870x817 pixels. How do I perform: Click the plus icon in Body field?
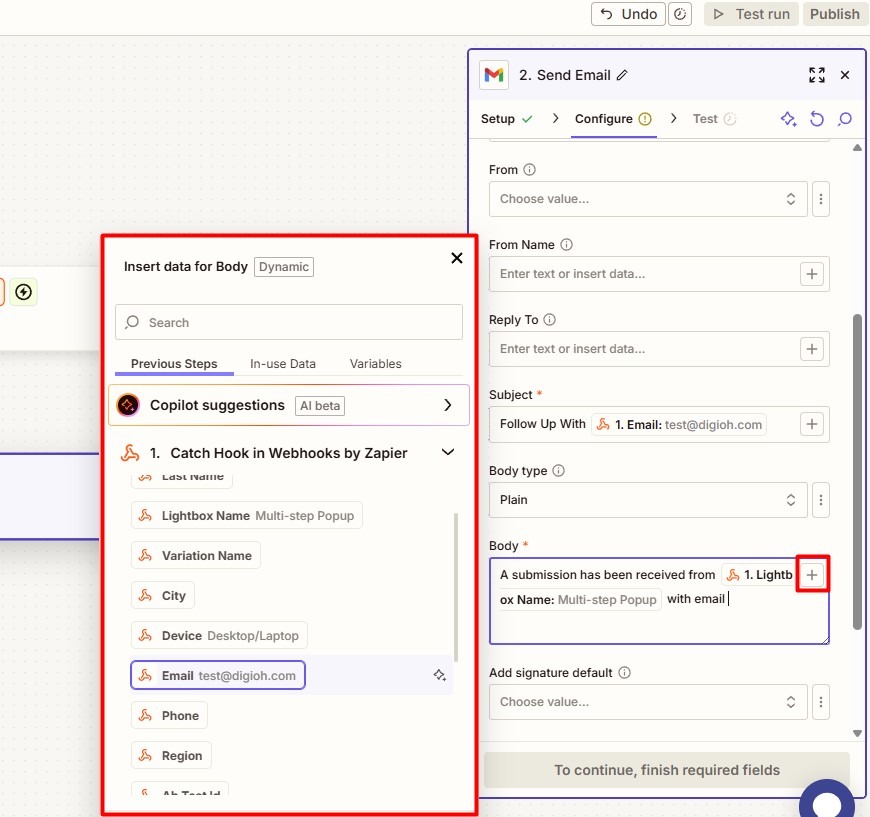[812, 575]
